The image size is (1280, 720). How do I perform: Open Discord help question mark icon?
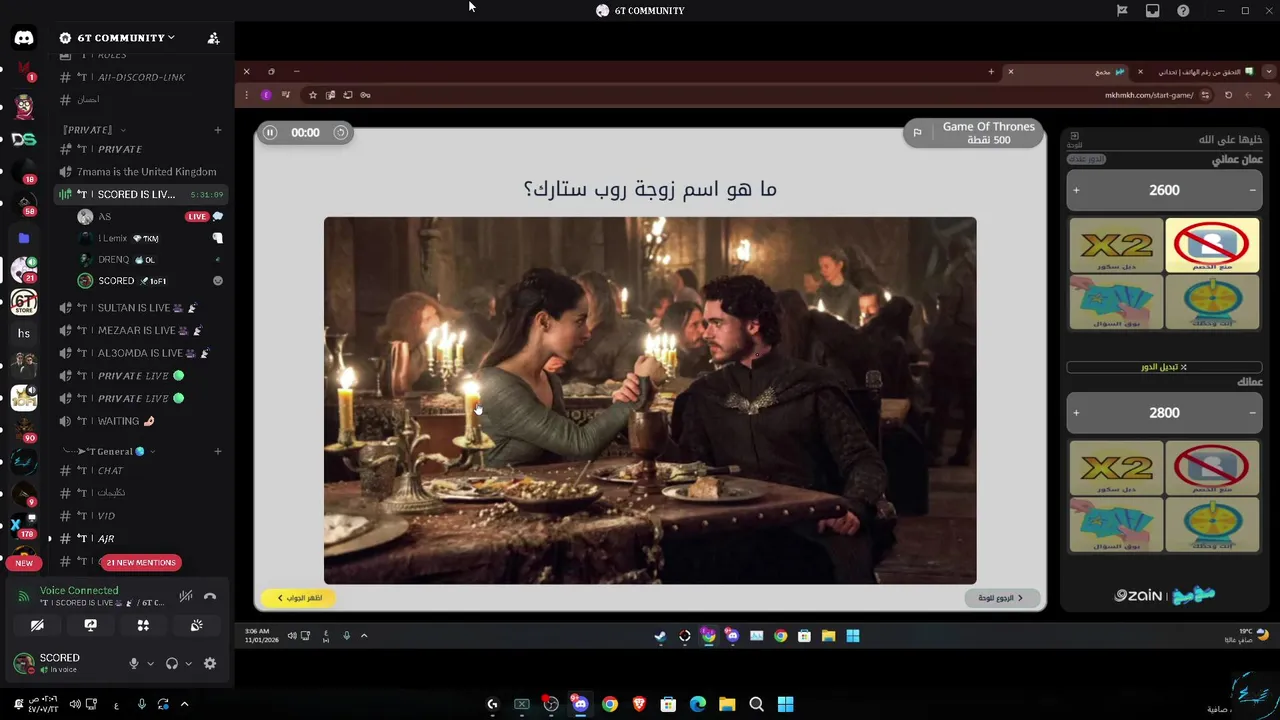1183,10
